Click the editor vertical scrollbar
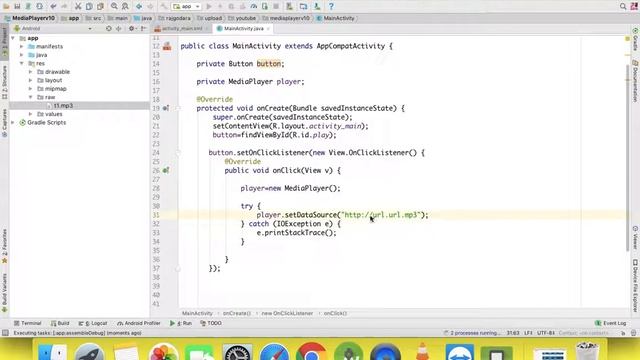The width and height of the screenshot is (640, 360). [627, 157]
